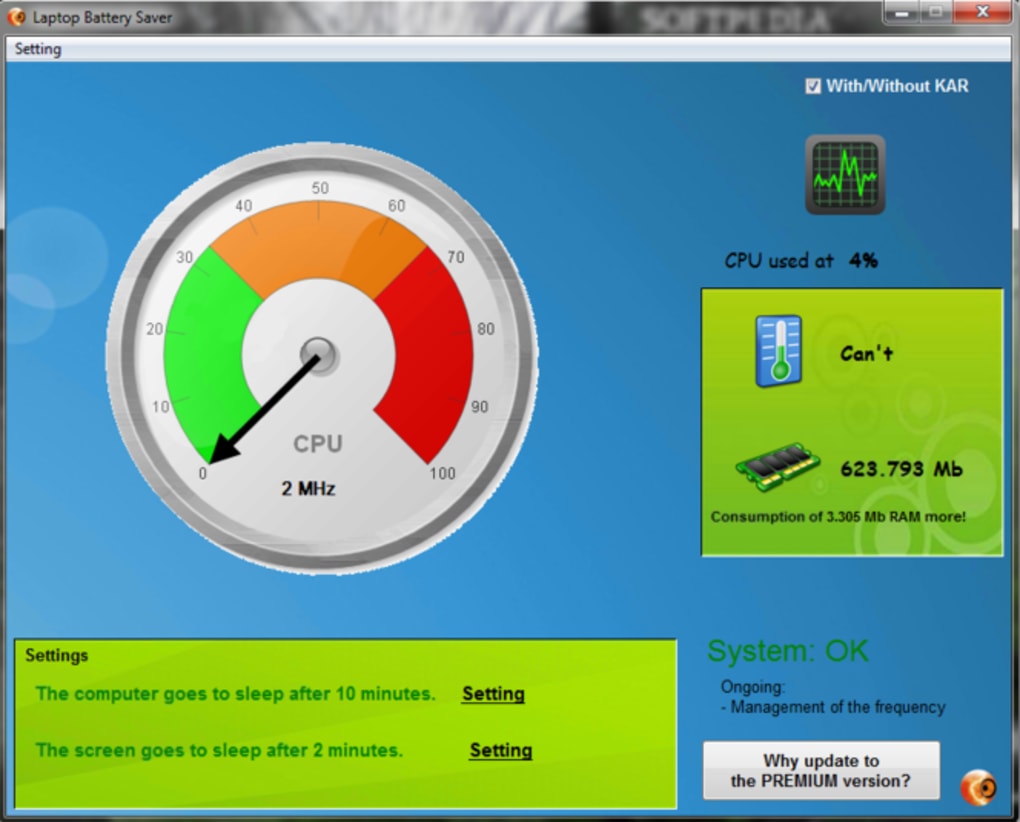
Task: Click the CPU activity monitor icon
Action: point(845,174)
